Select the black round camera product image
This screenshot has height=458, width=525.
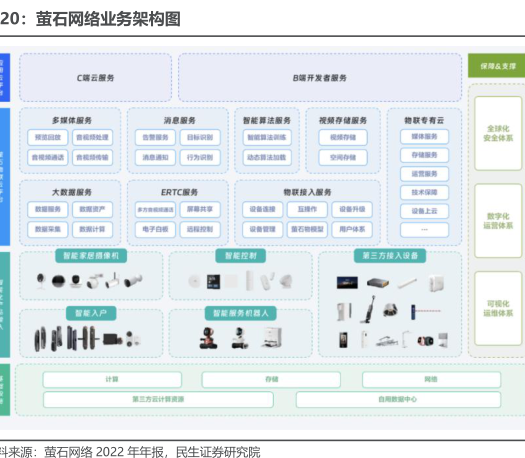click(58, 281)
